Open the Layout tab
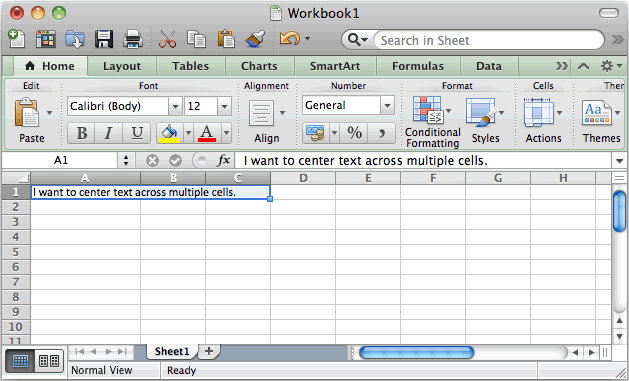Image resolution: width=629 pixels, height=381 pixels. [122, 66]
